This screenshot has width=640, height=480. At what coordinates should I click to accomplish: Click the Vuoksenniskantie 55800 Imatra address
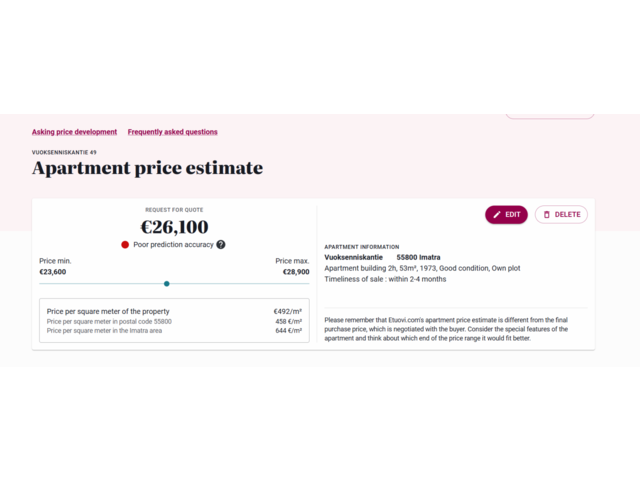click(x=382, y=258)
